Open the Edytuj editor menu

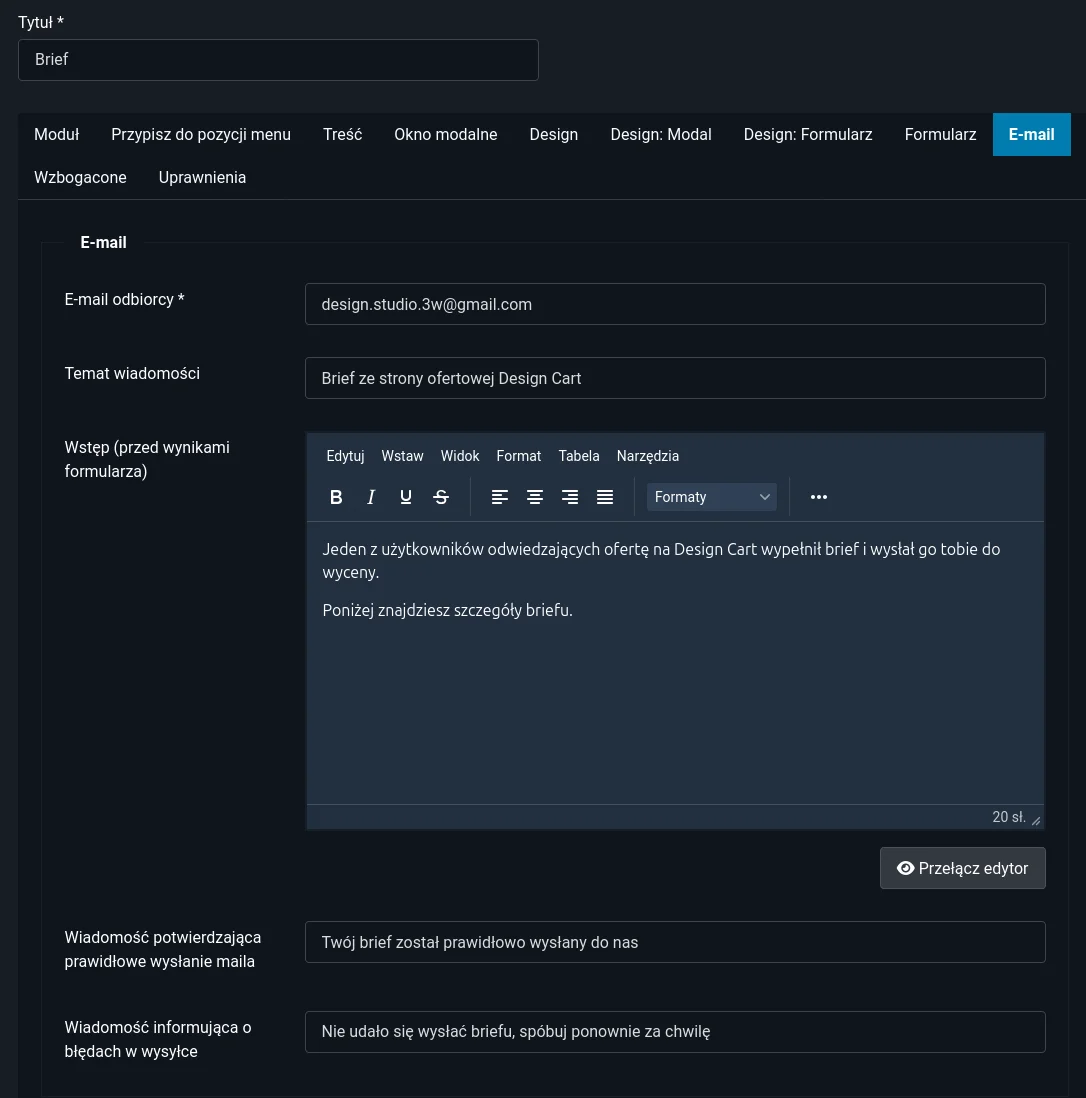pyautogui.click(x=345, y=456)
